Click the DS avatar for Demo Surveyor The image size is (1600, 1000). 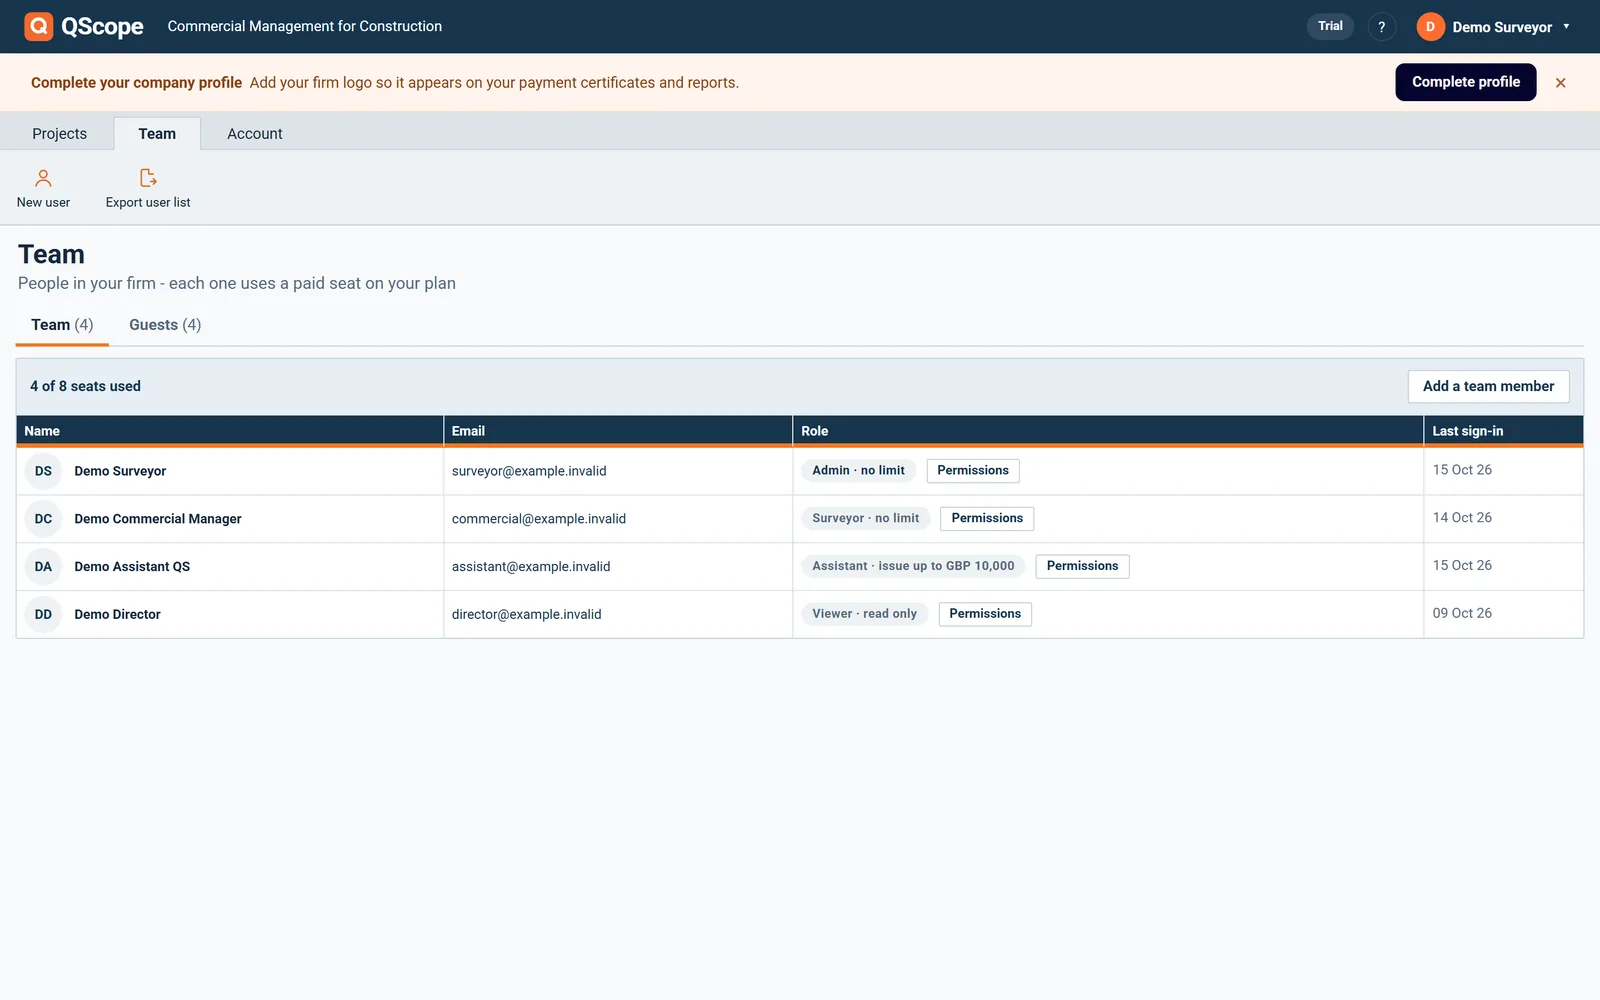coord(43,471)
